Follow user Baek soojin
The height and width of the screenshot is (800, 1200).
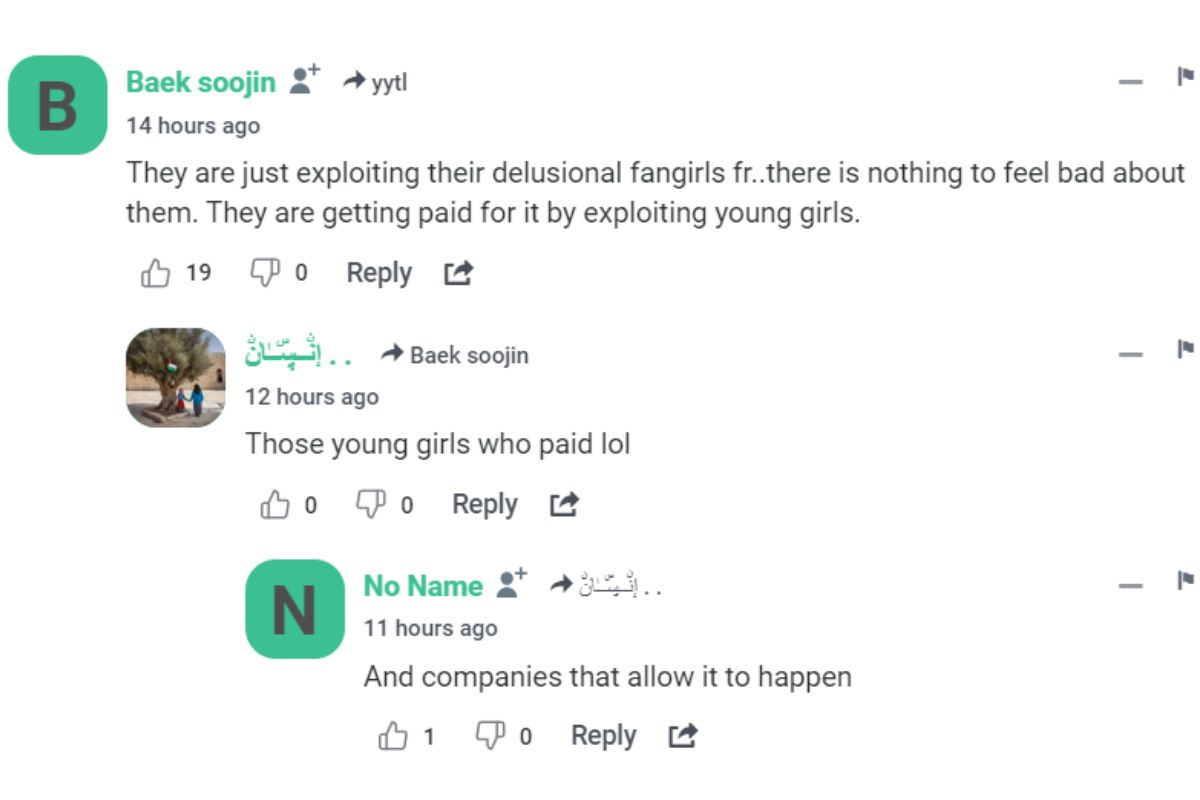(305, 80)
